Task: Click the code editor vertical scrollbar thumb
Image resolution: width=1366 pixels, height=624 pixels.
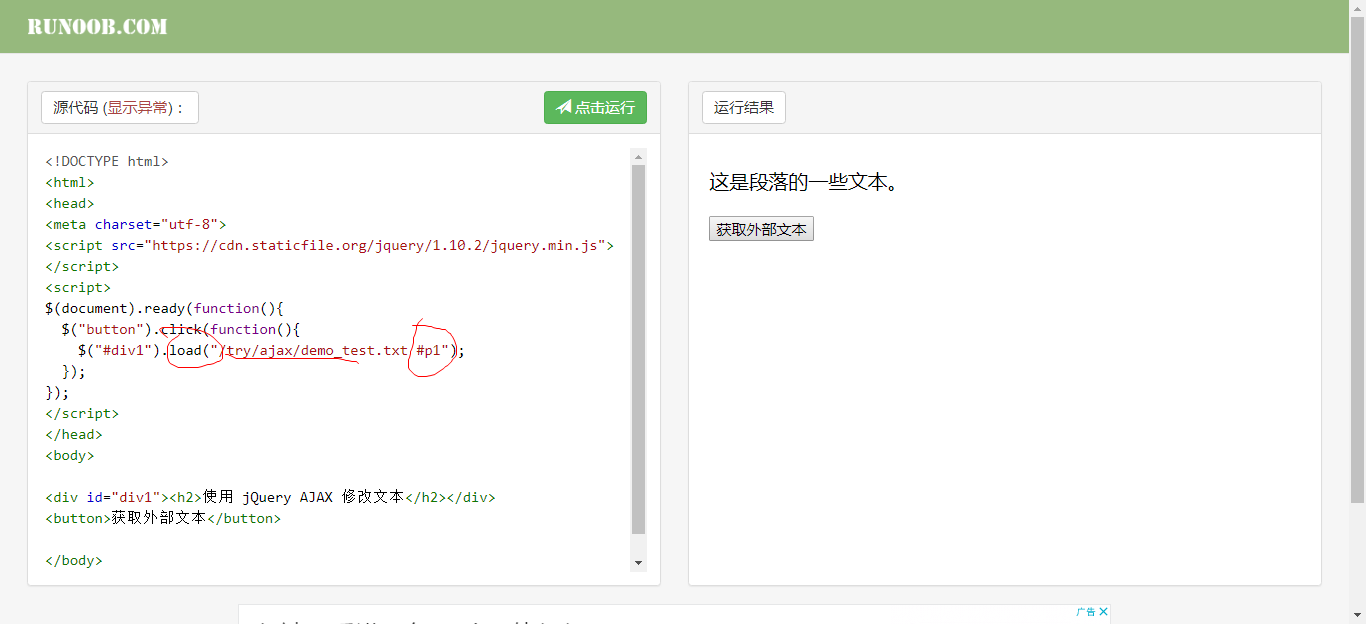Action: coord(639,350)
